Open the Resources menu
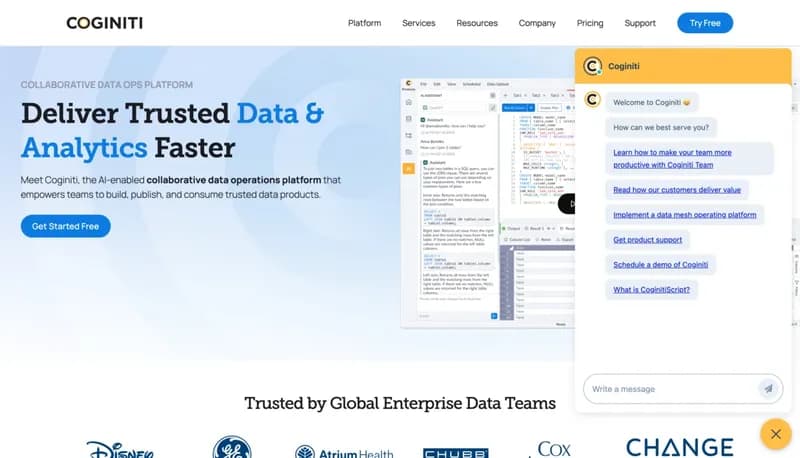The image size is (800, 458). [x=477, y=23]
